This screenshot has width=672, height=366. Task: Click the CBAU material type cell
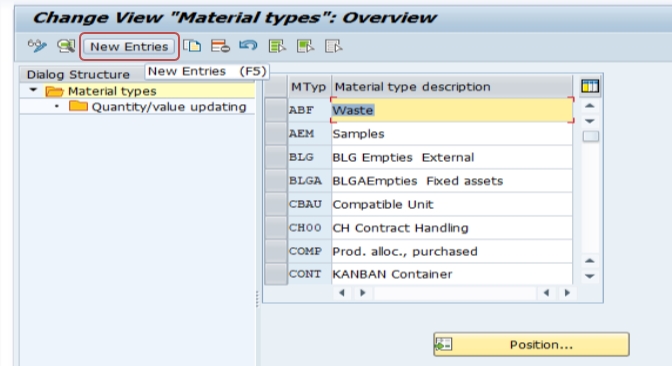[309, 204]
